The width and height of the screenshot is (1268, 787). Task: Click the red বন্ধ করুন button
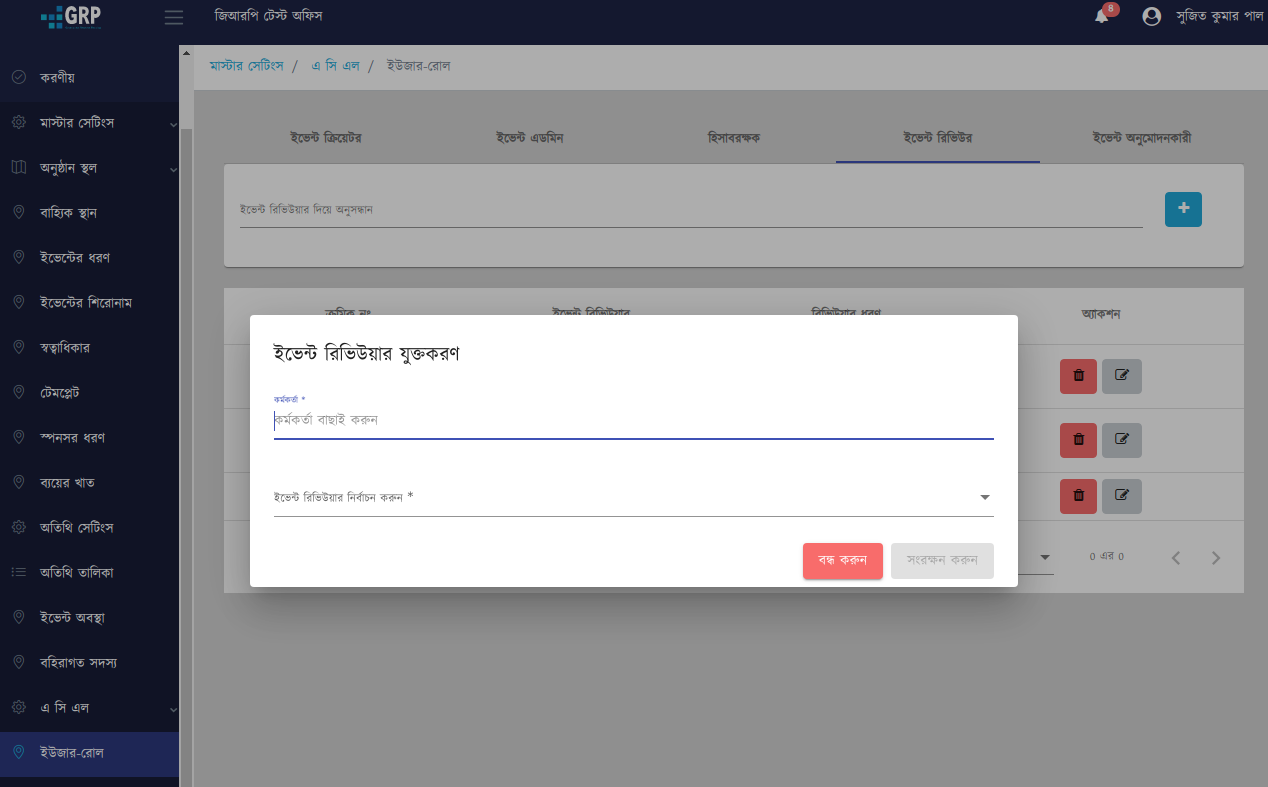point(842,560)
